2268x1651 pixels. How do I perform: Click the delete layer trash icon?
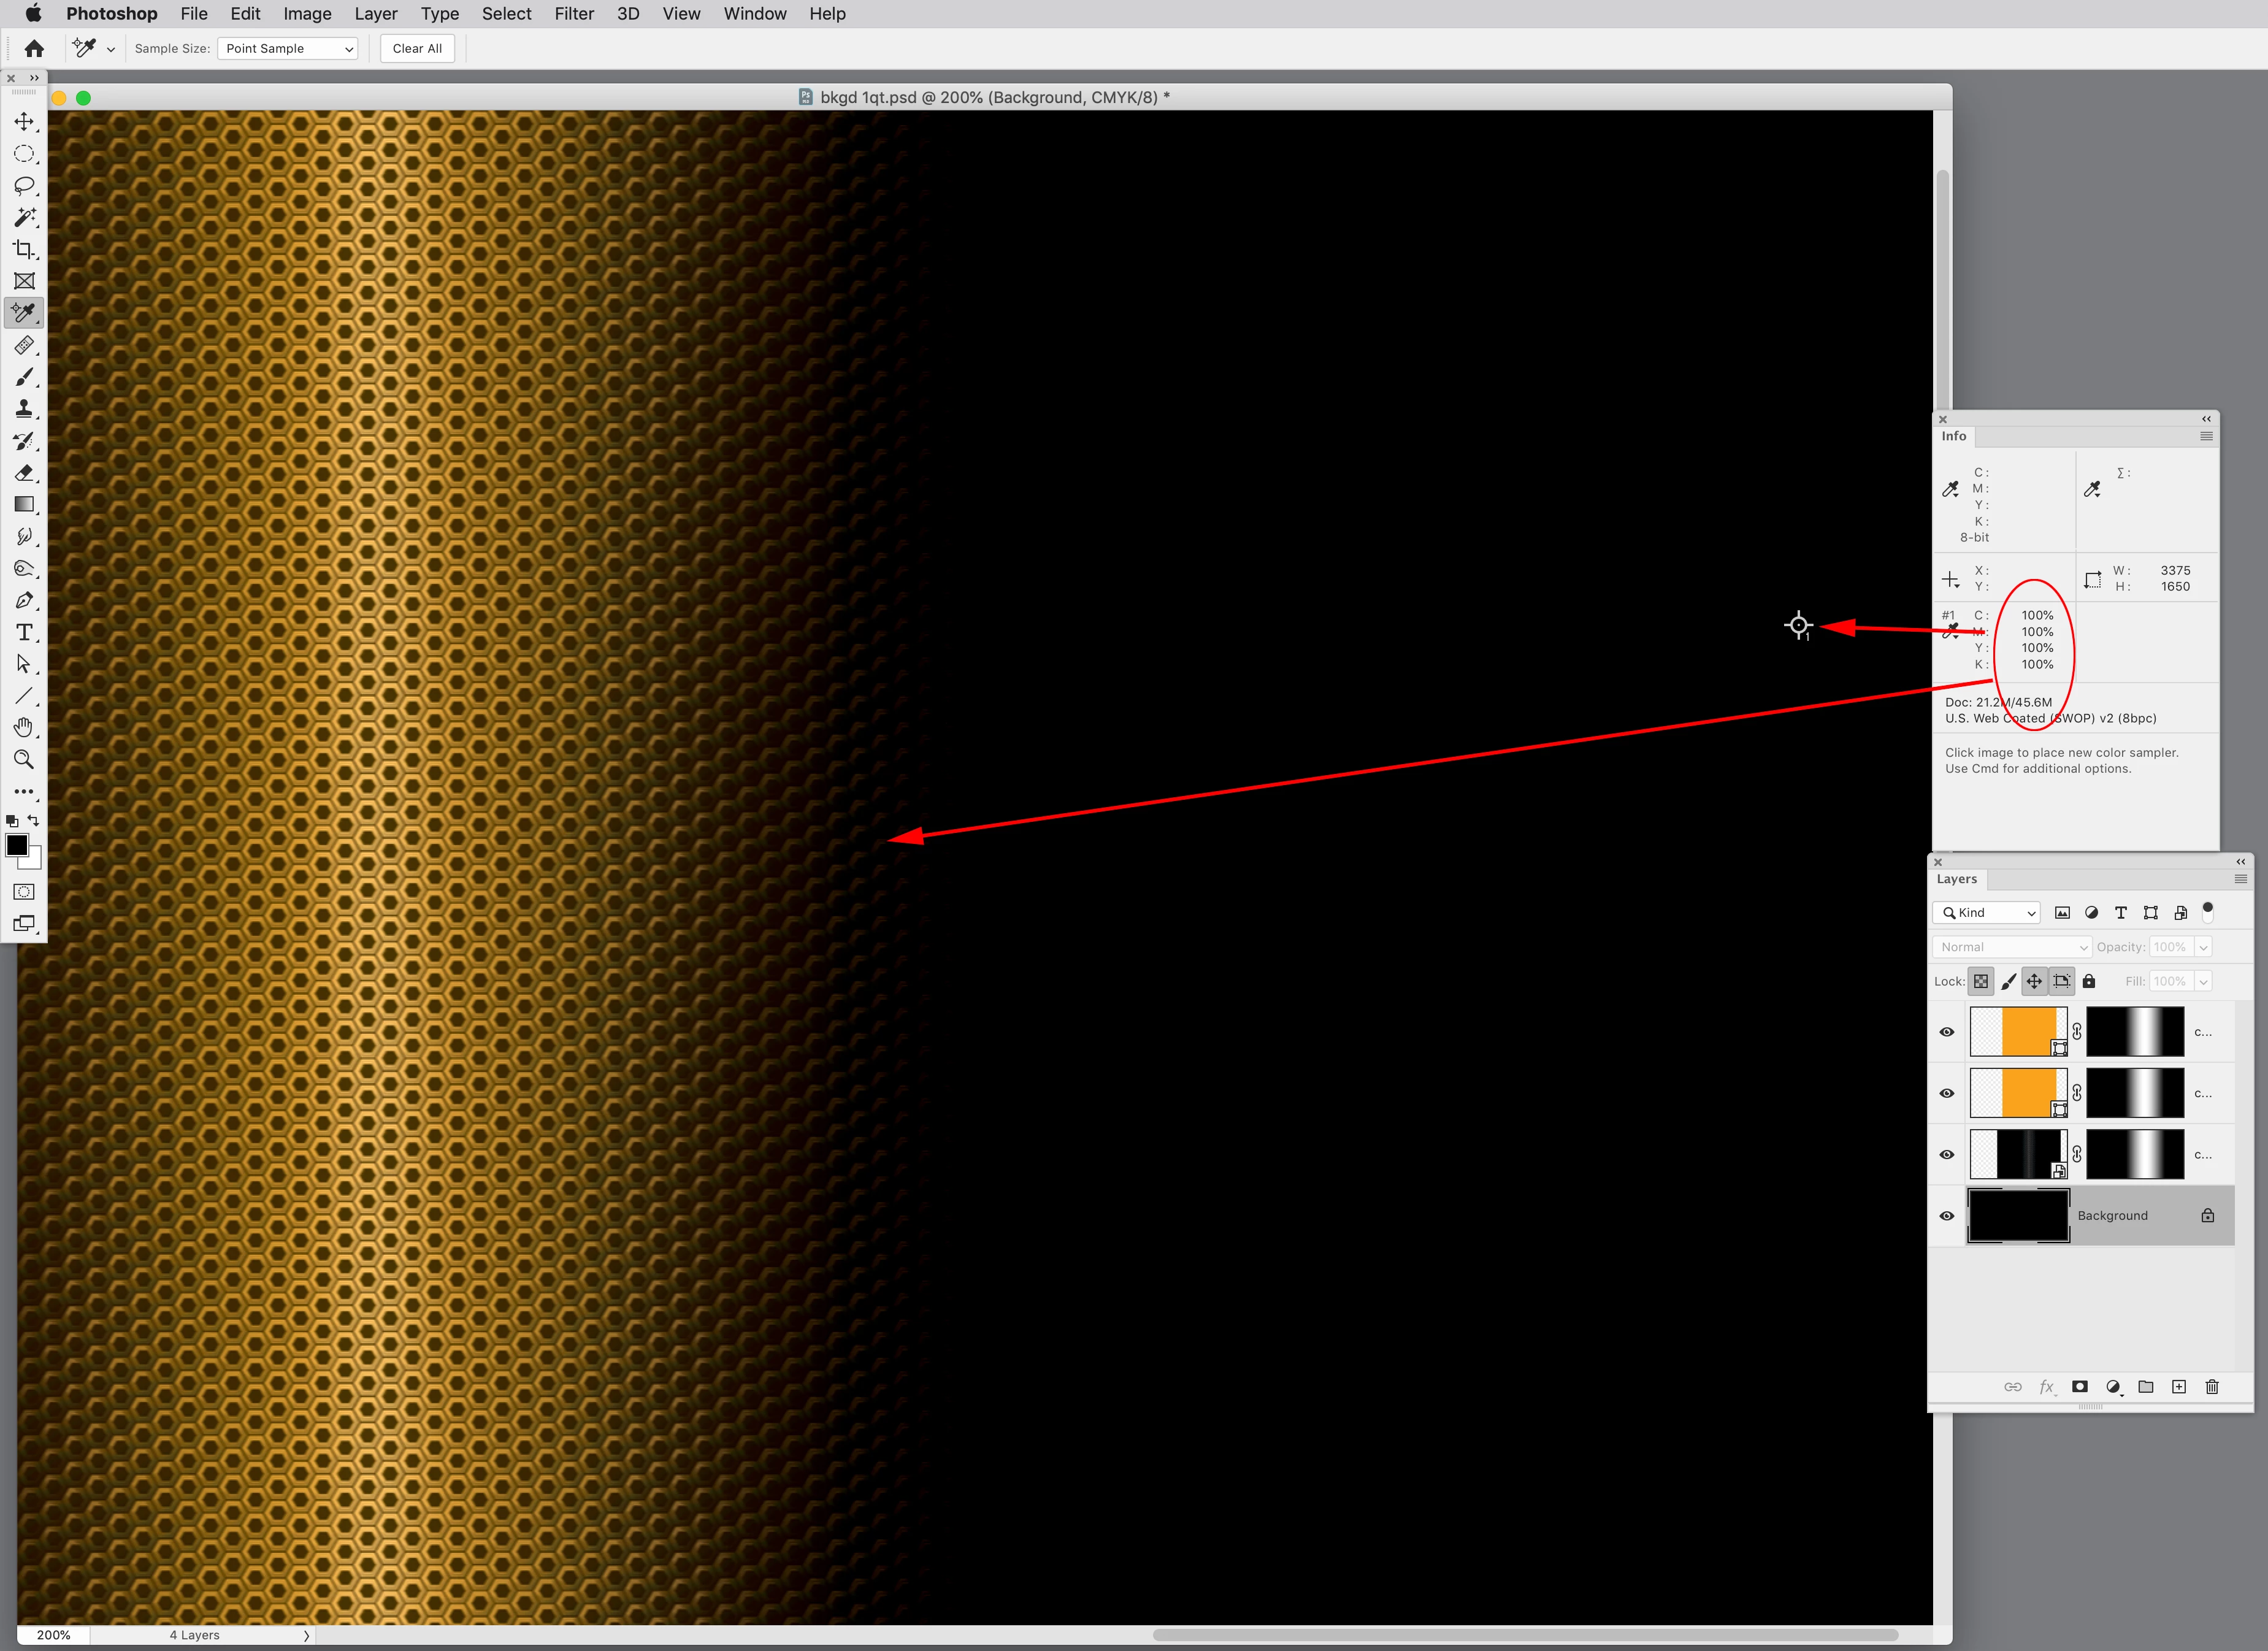click(2212, 1387)
